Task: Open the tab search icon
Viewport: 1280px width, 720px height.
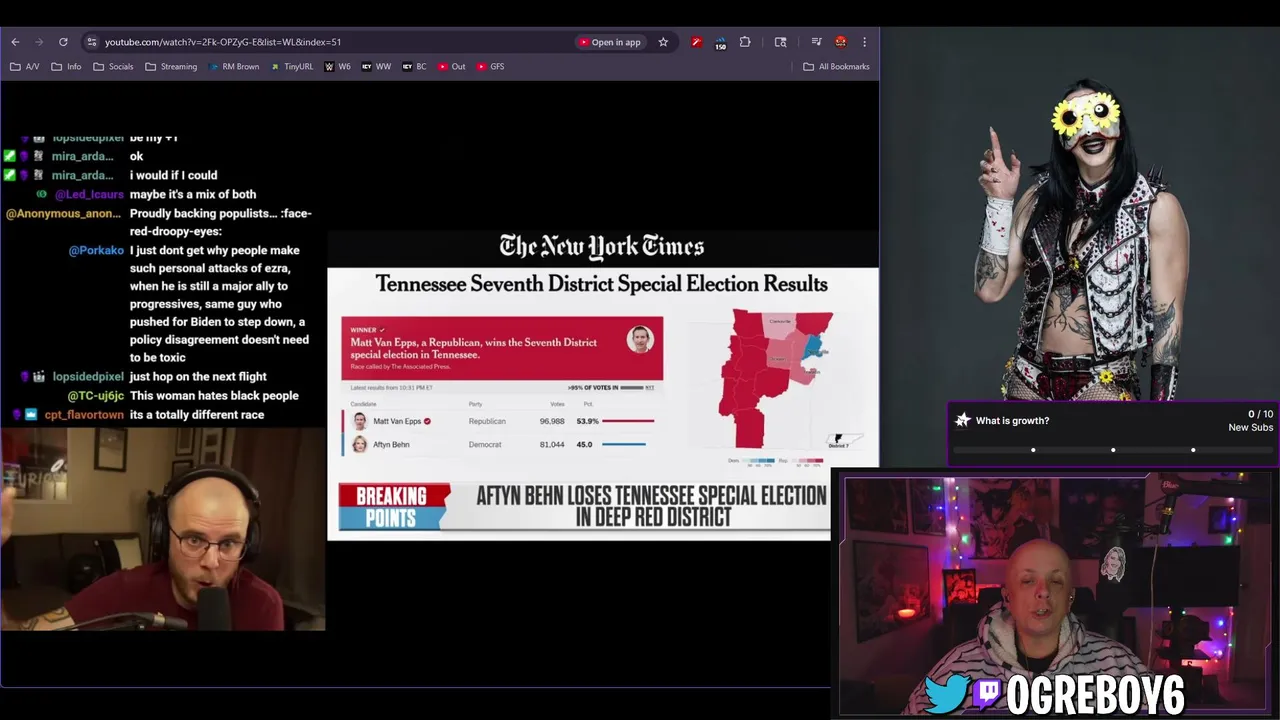Action: (x=781, y=42)
